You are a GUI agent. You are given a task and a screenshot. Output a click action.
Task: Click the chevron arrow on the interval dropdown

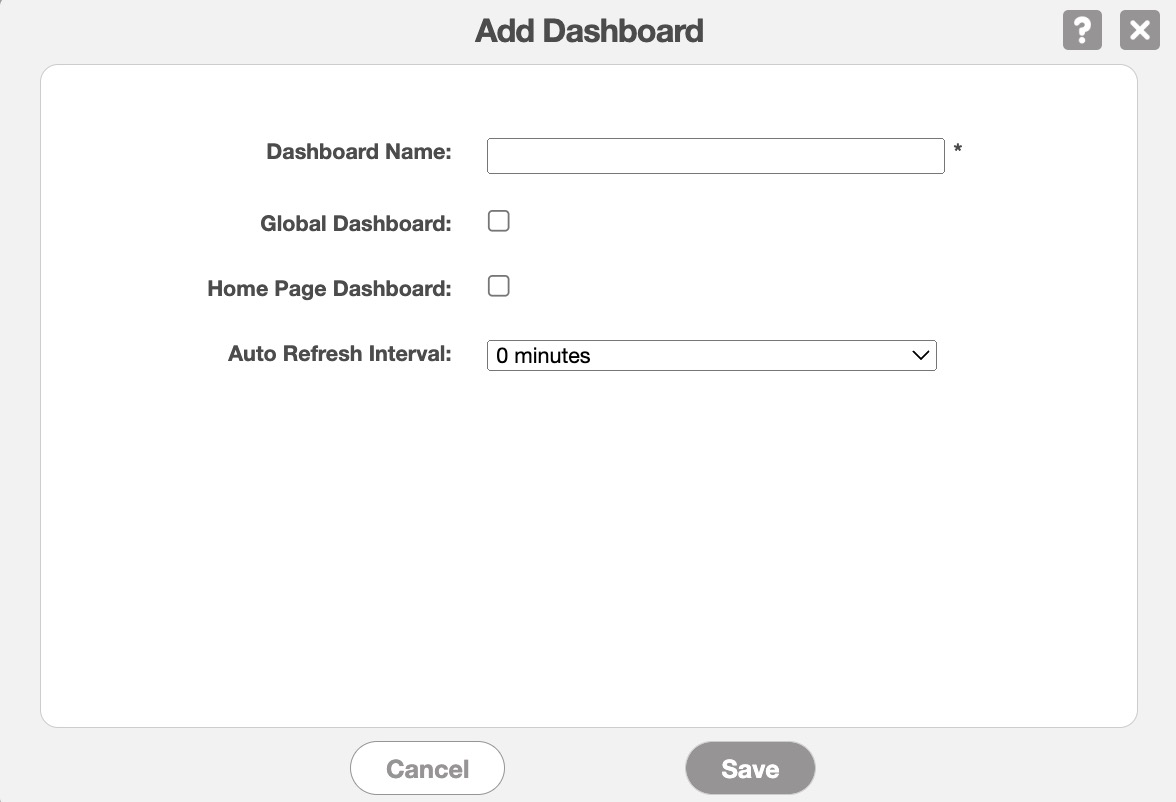click(921, 356)
